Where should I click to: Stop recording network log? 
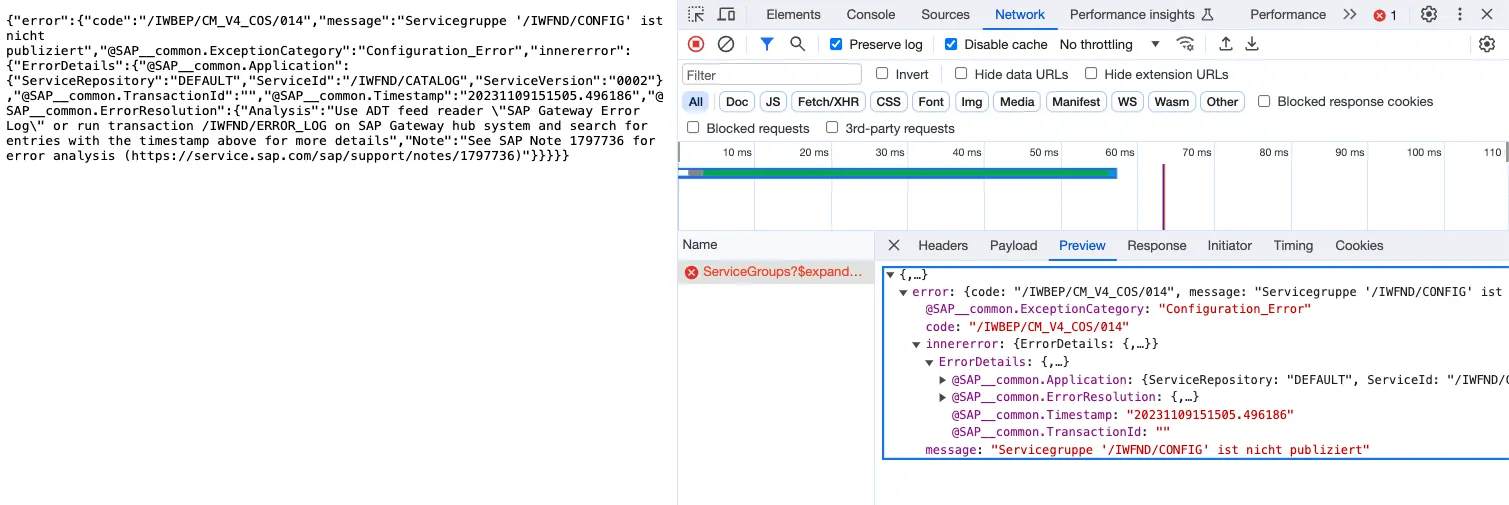pyautogui.click(x=696, y=44)
